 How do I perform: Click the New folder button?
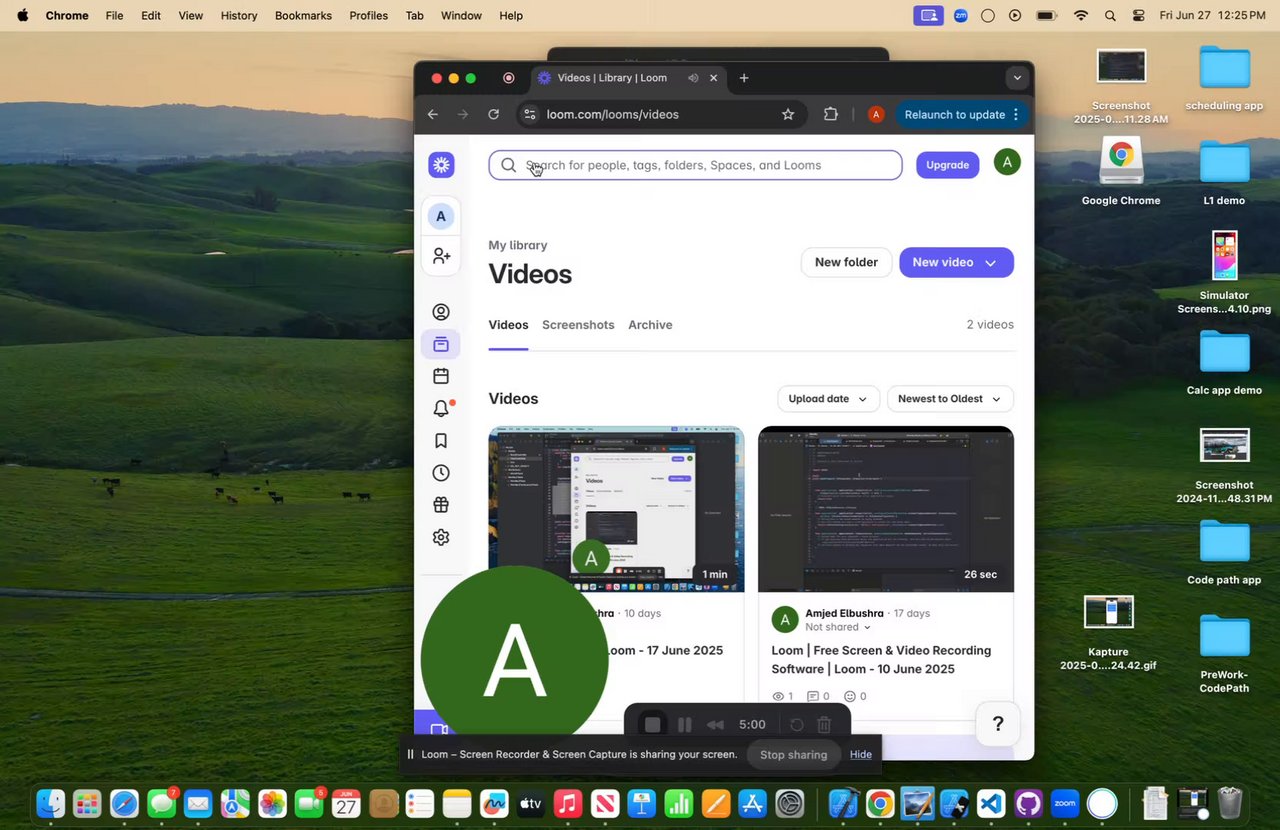pyautogui.click(x=846, y=262)
